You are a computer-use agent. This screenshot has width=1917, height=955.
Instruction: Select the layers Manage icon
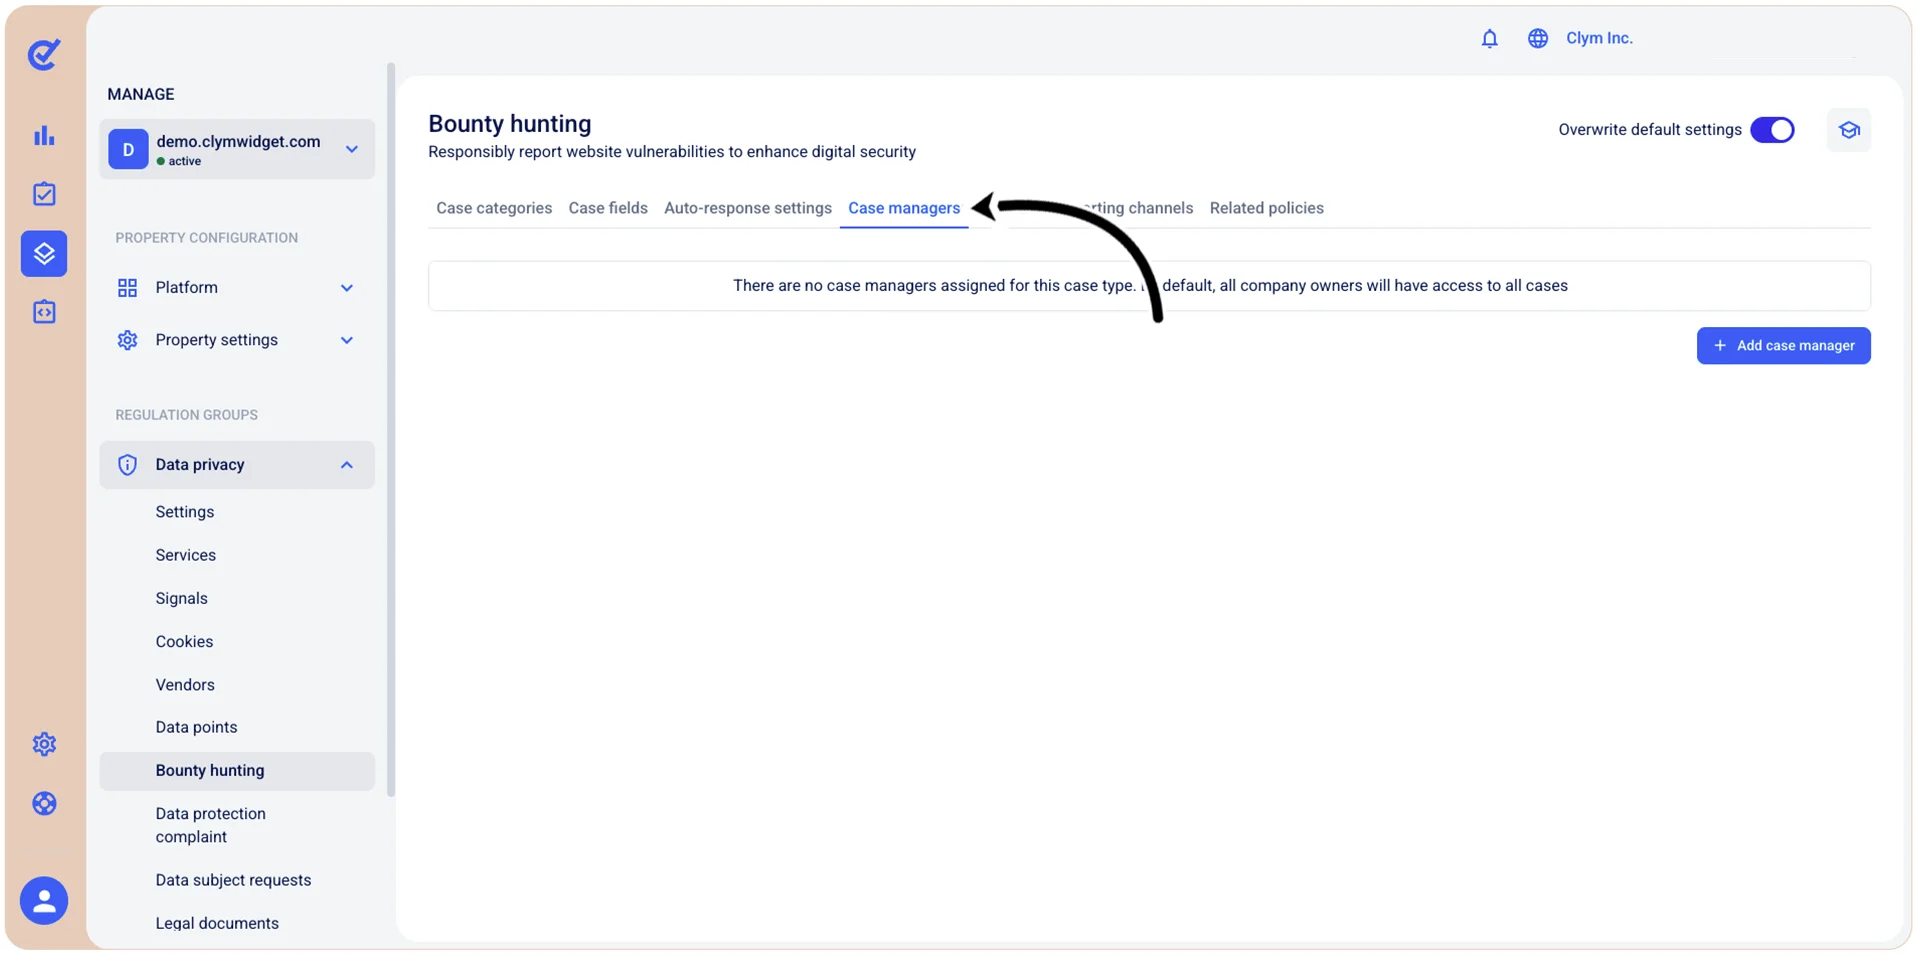44,254
